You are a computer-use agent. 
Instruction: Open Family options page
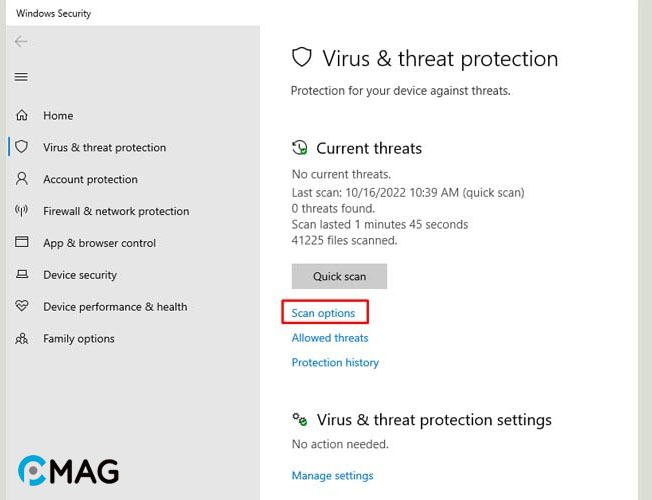(79, 339)
